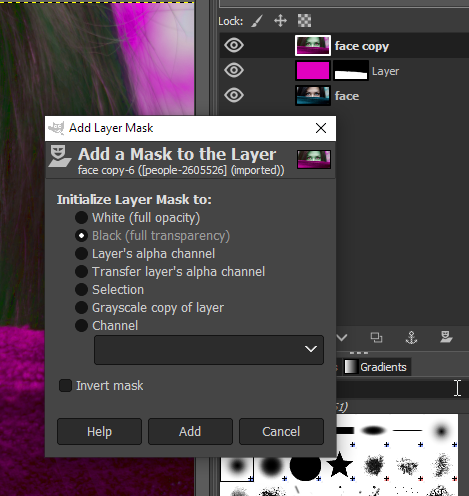Select Black (full transparency) option

(152, 236)
